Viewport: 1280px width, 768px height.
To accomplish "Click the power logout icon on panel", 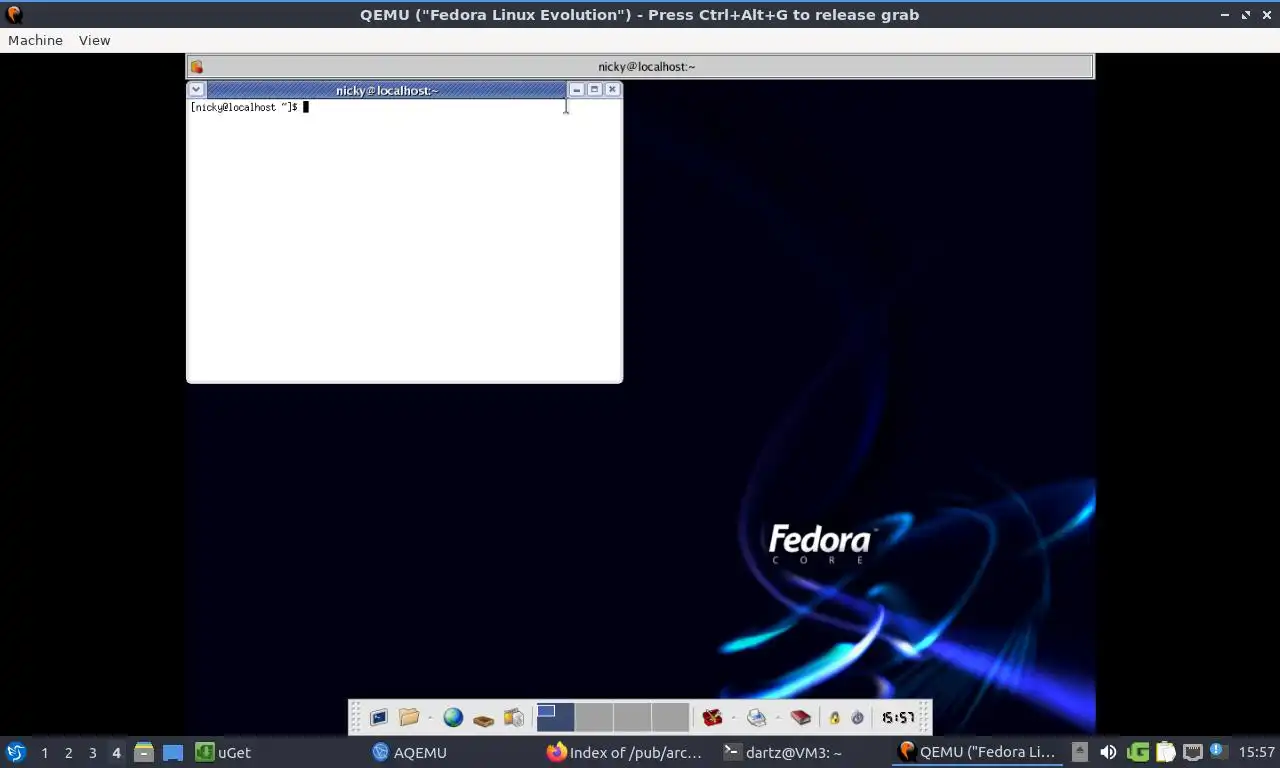I will (857, 718).
